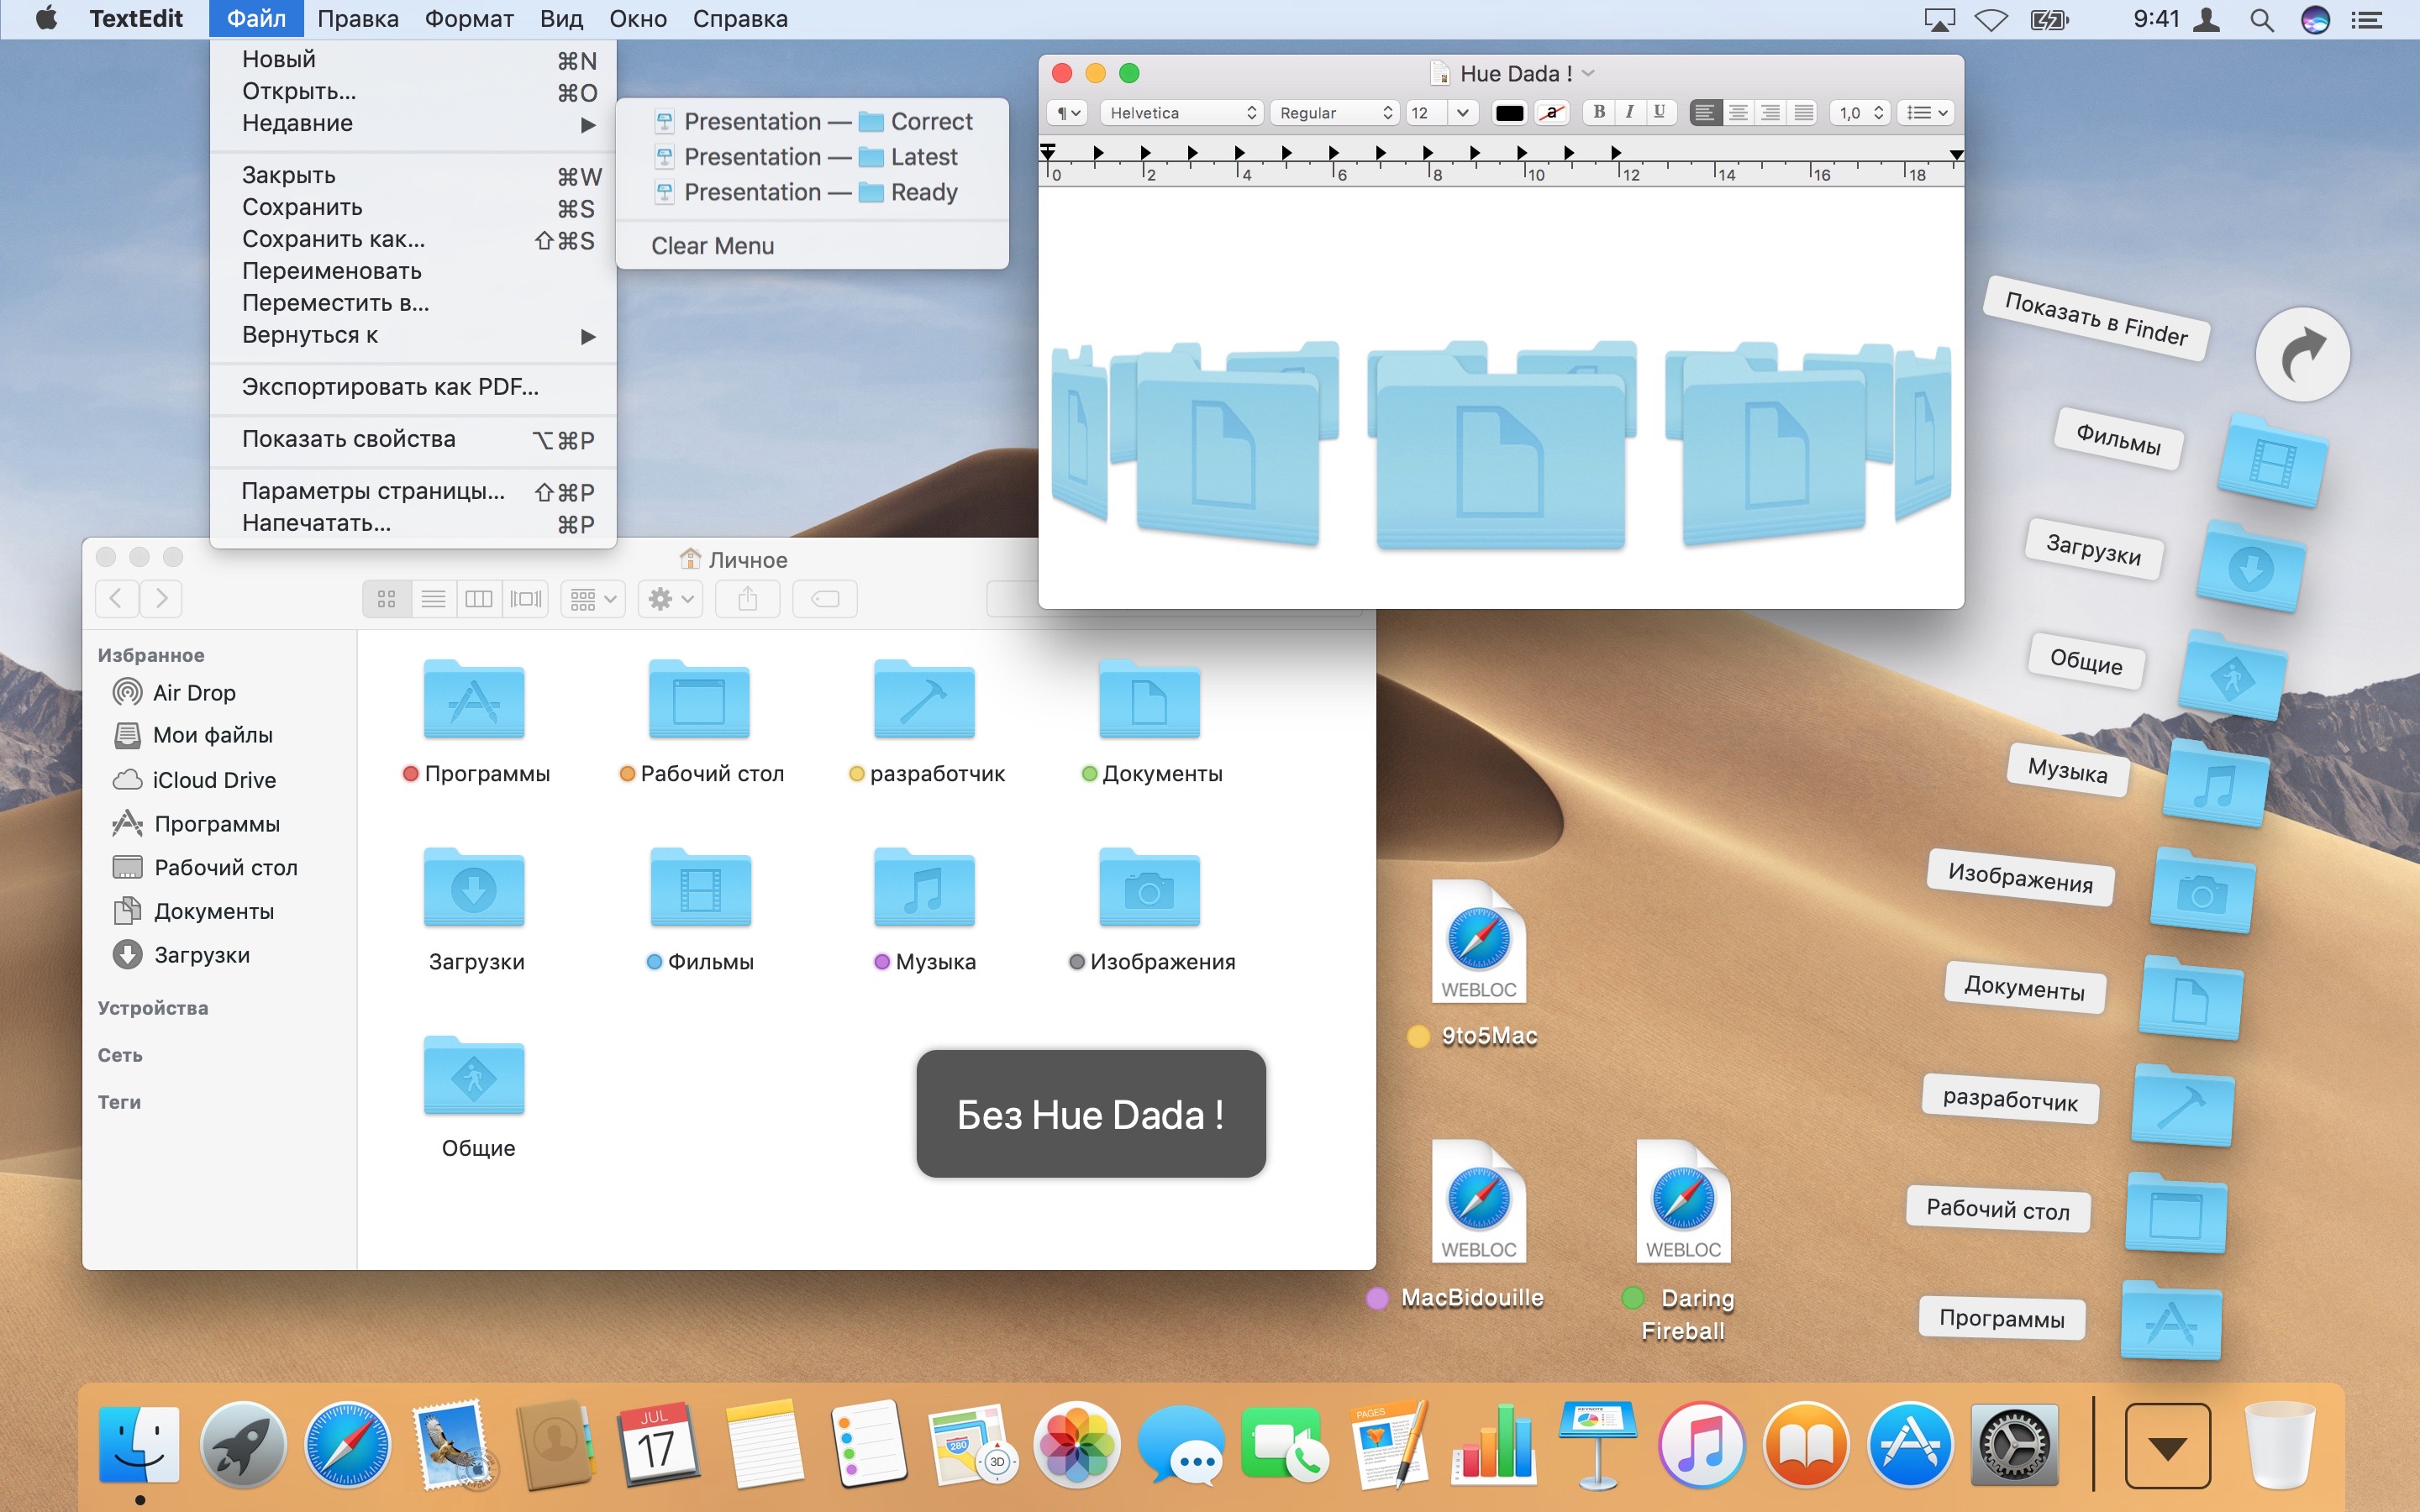Toggle bold formatting in TextEdit toolbar
2420x1512 pixels.
click(1599, 112)
